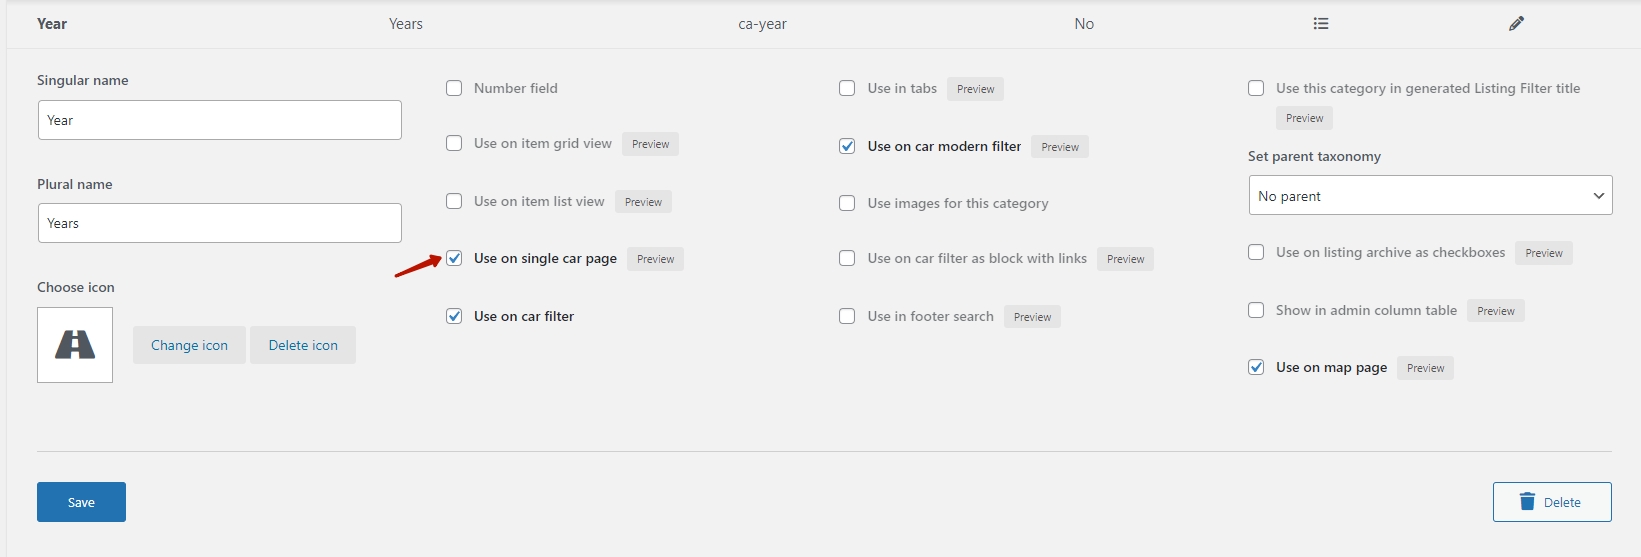
Task: Save the Year category settings
Action: [x=81, y=502]
